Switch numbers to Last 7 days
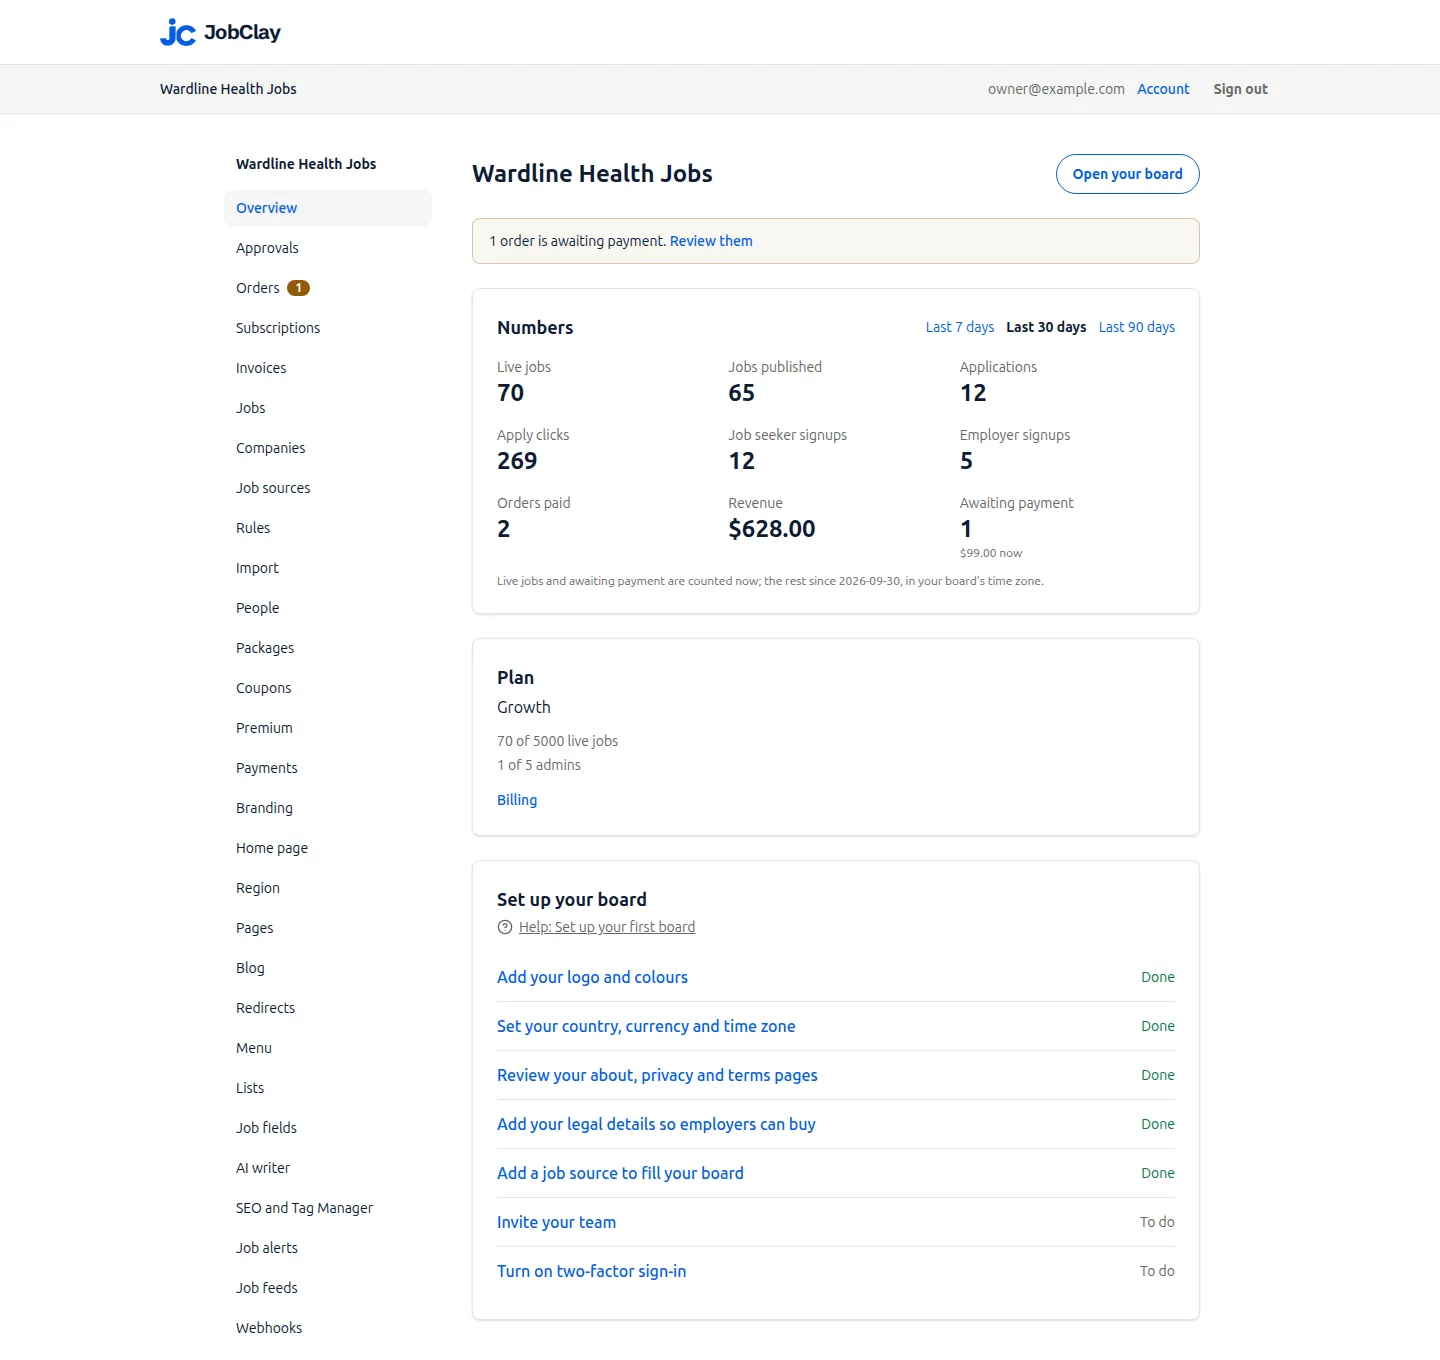This screenshot has width=1440, height=1360. click(960, 327)
